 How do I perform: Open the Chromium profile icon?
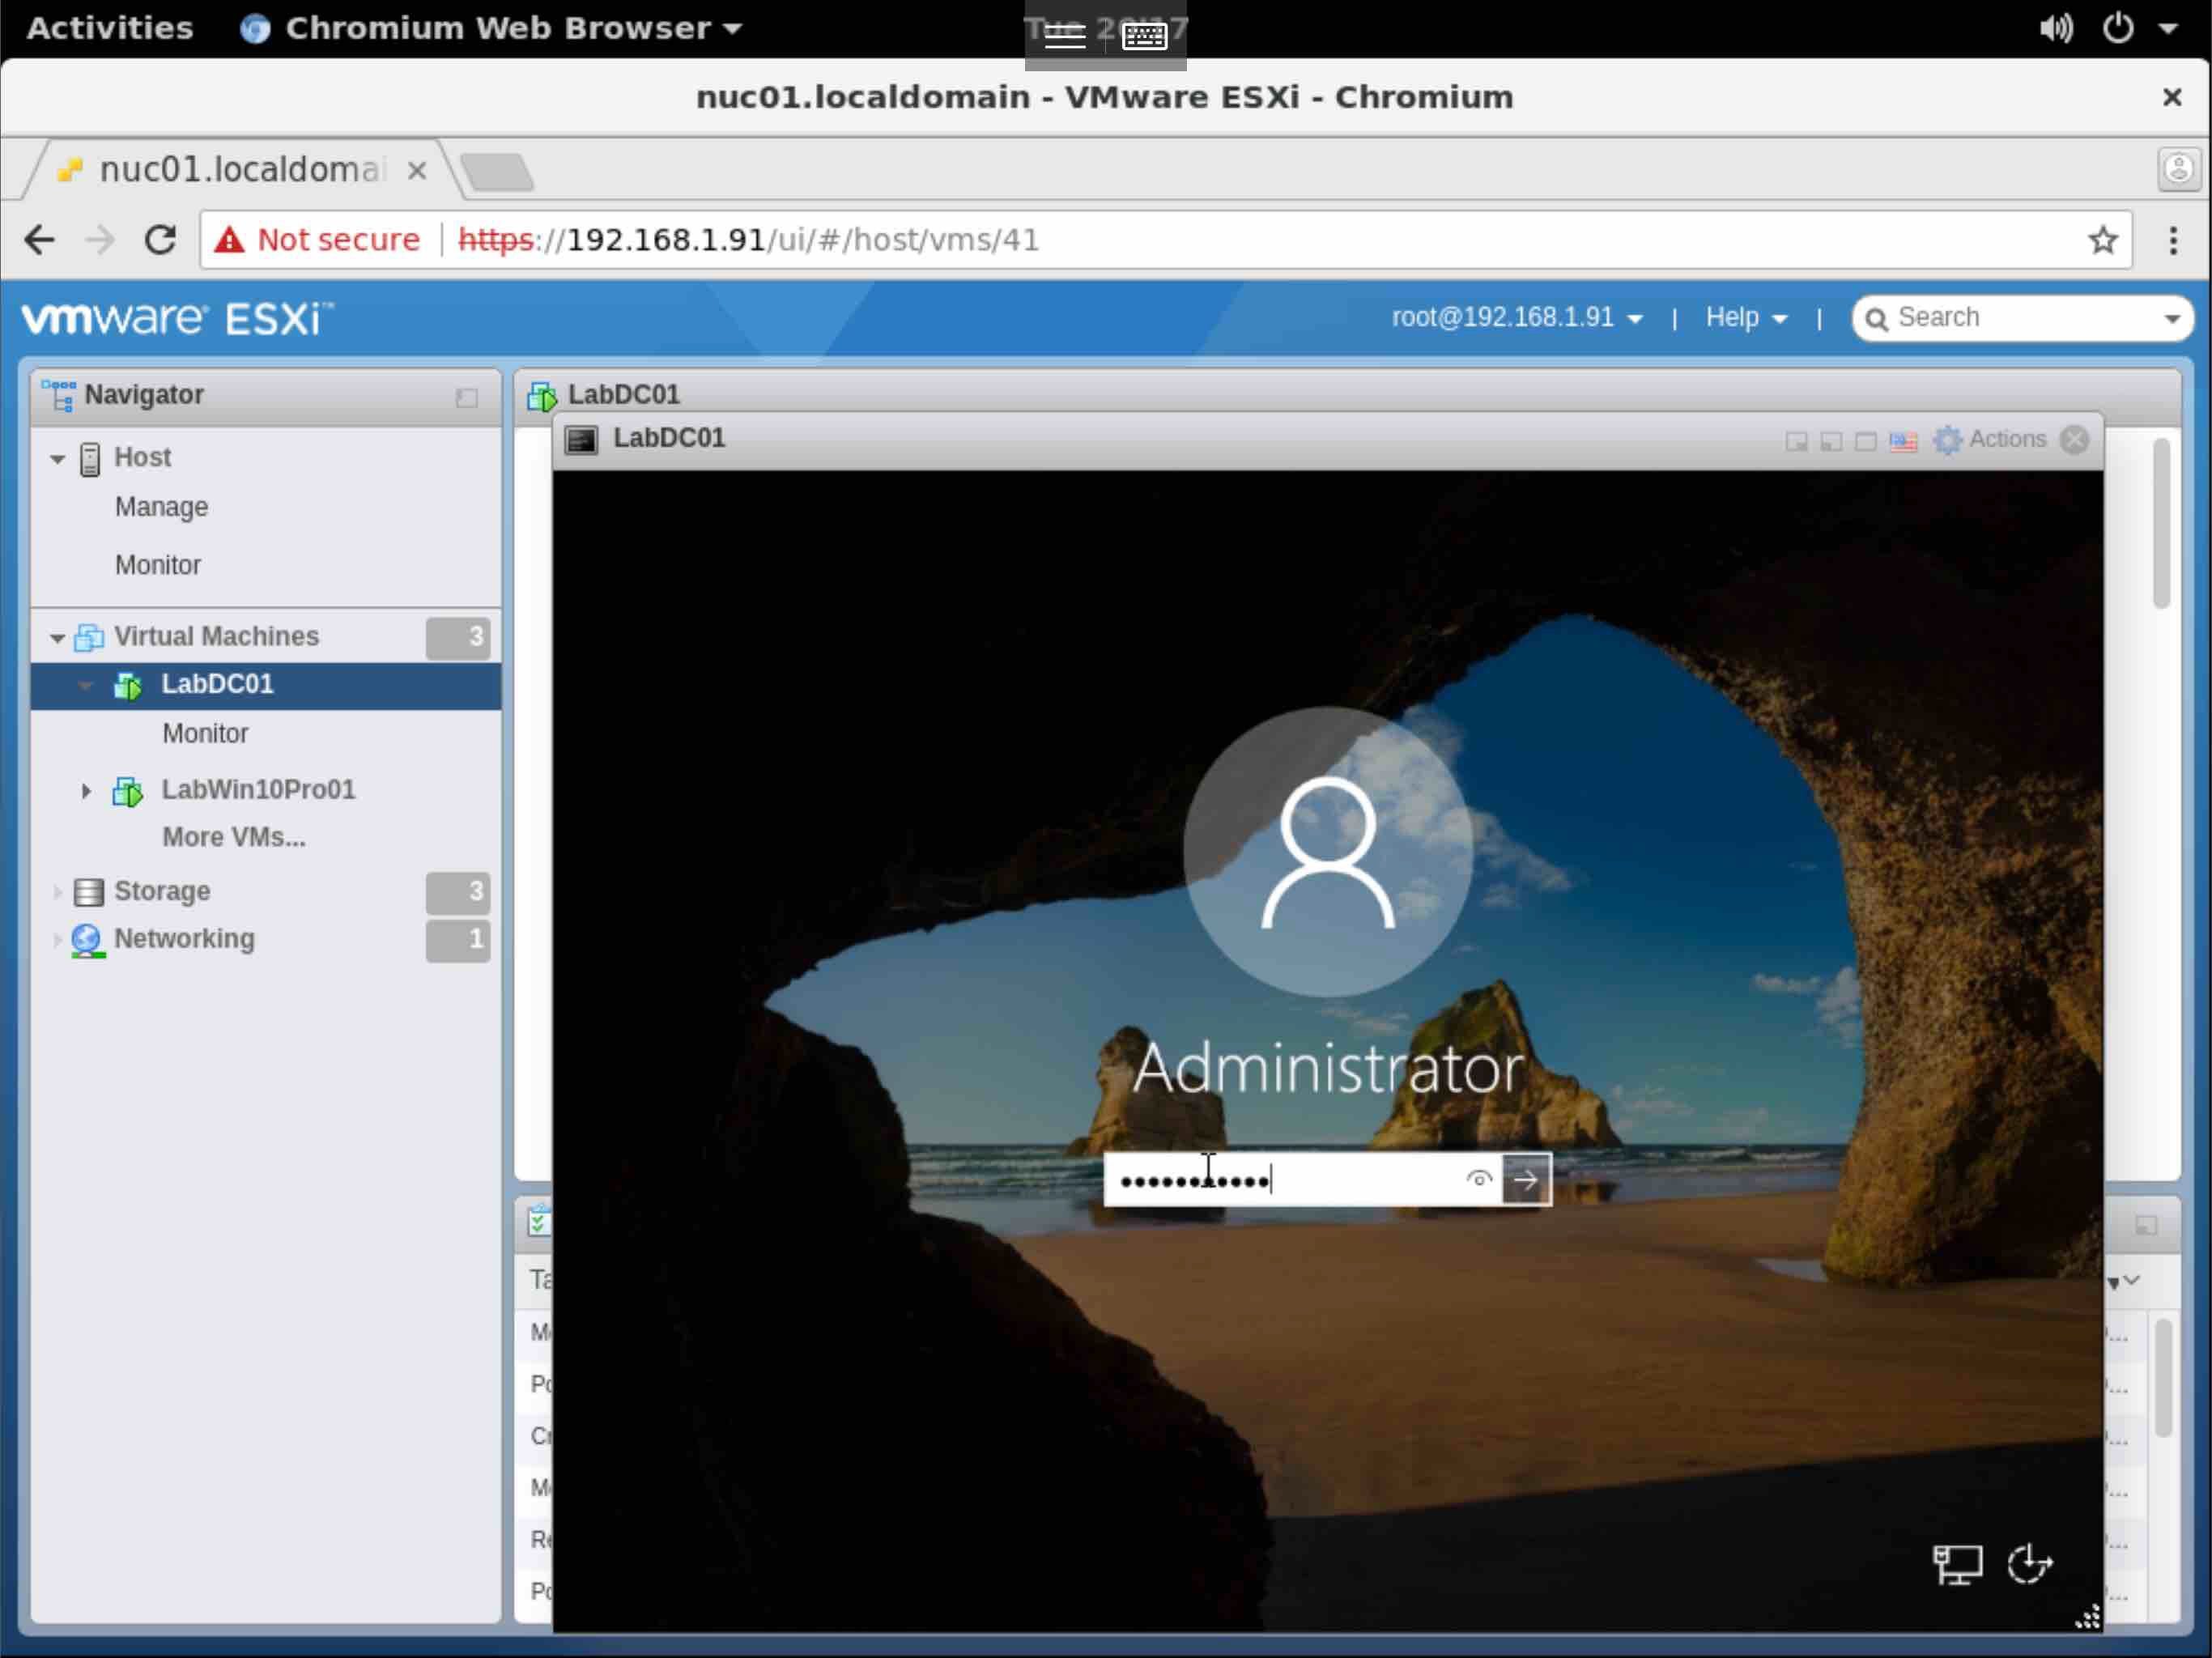click(x=2177, y=170)
